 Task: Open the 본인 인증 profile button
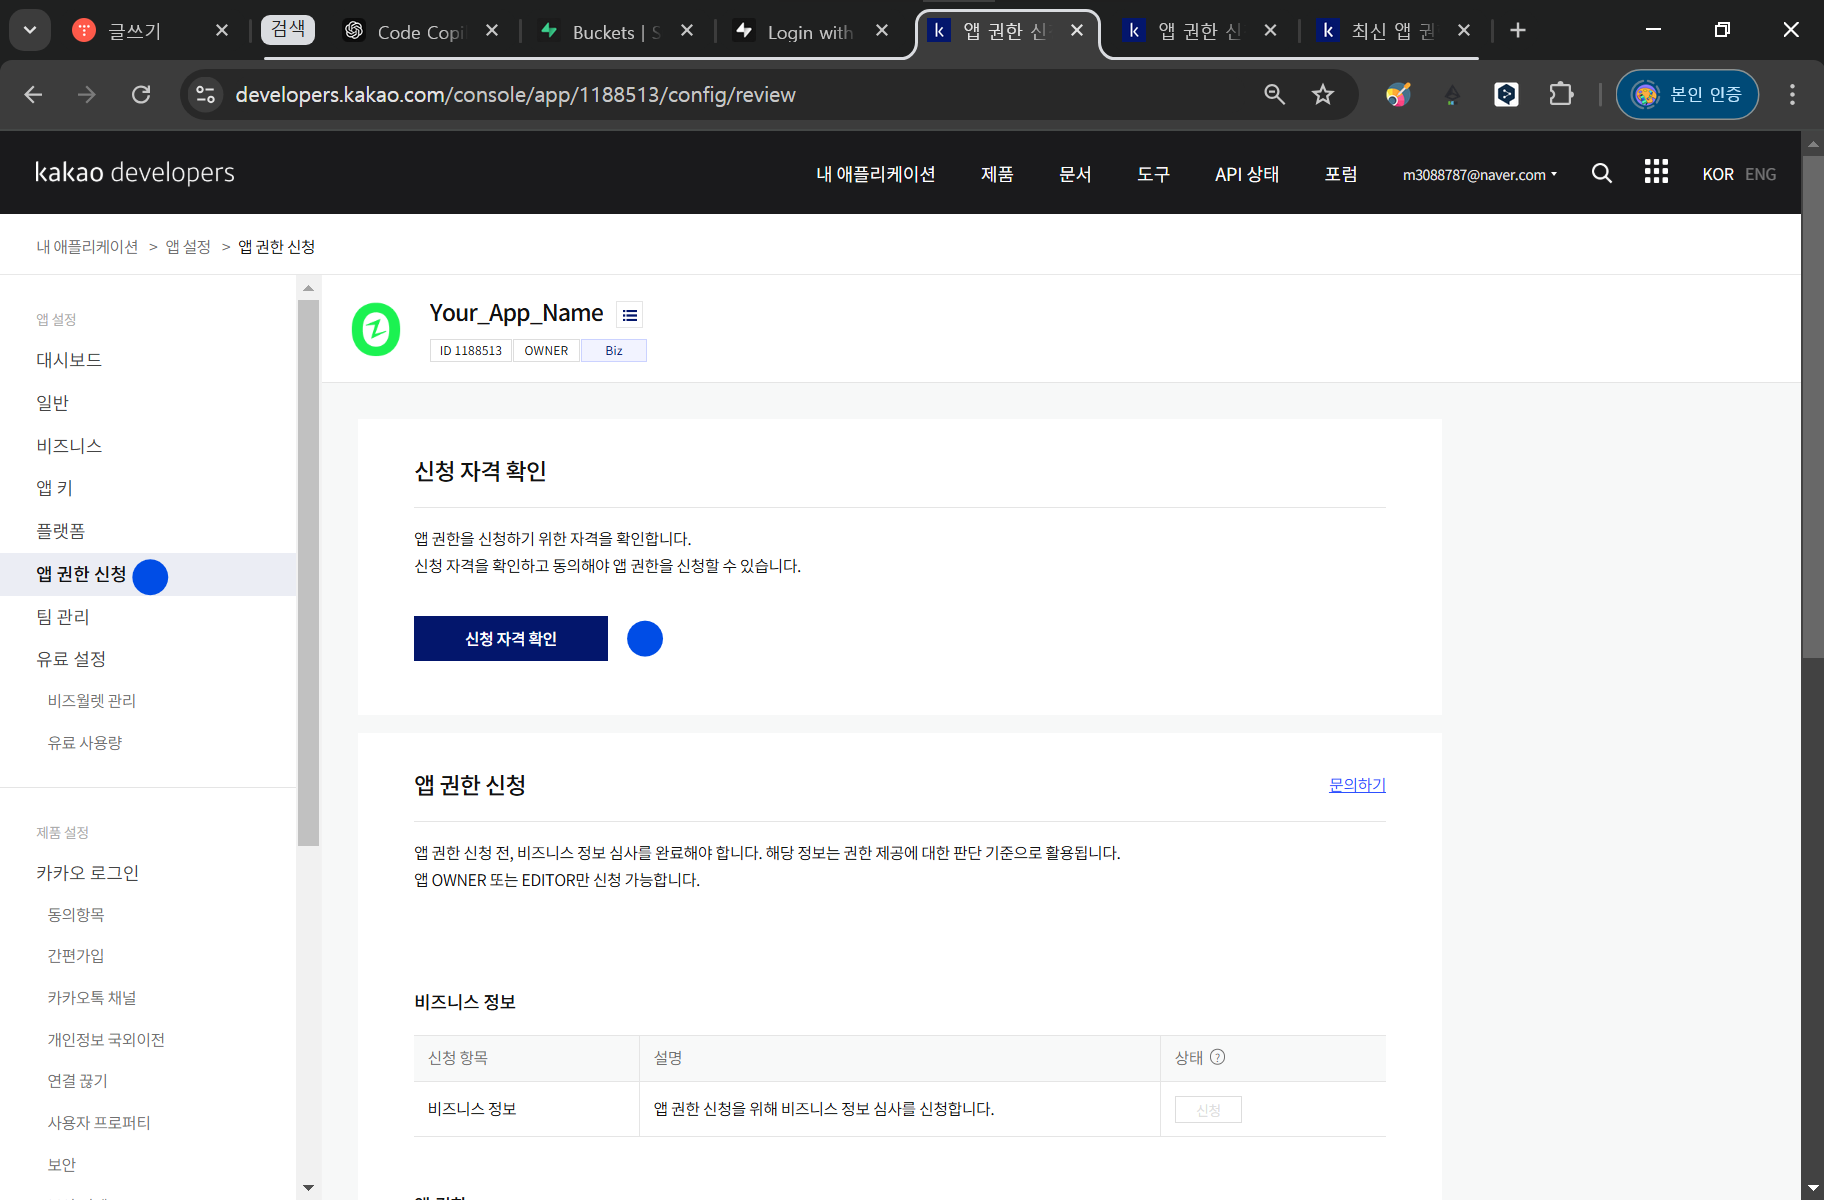pyautogui.click(x=1687, y=94)
